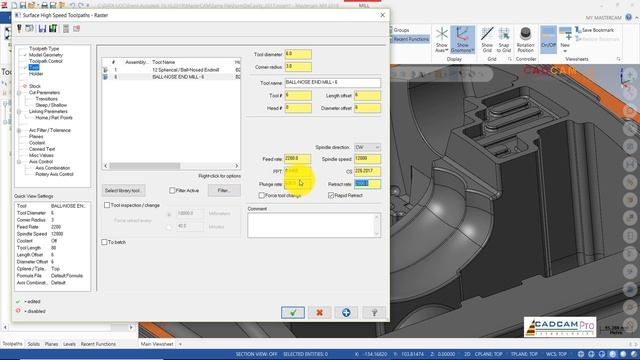Switch to the Solids manager tab
This screenshot has height=360, width=640.
tap(33, 344)
